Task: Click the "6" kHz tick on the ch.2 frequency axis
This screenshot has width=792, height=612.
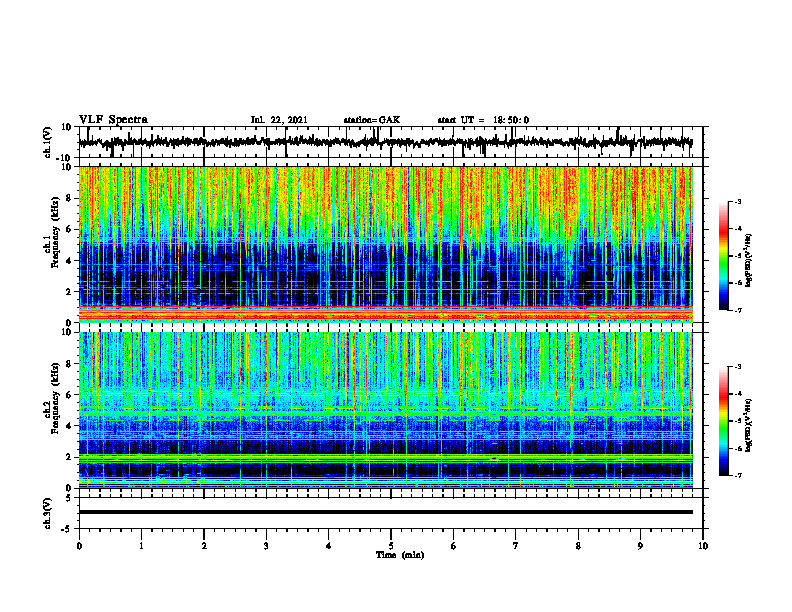Action: 70,395
